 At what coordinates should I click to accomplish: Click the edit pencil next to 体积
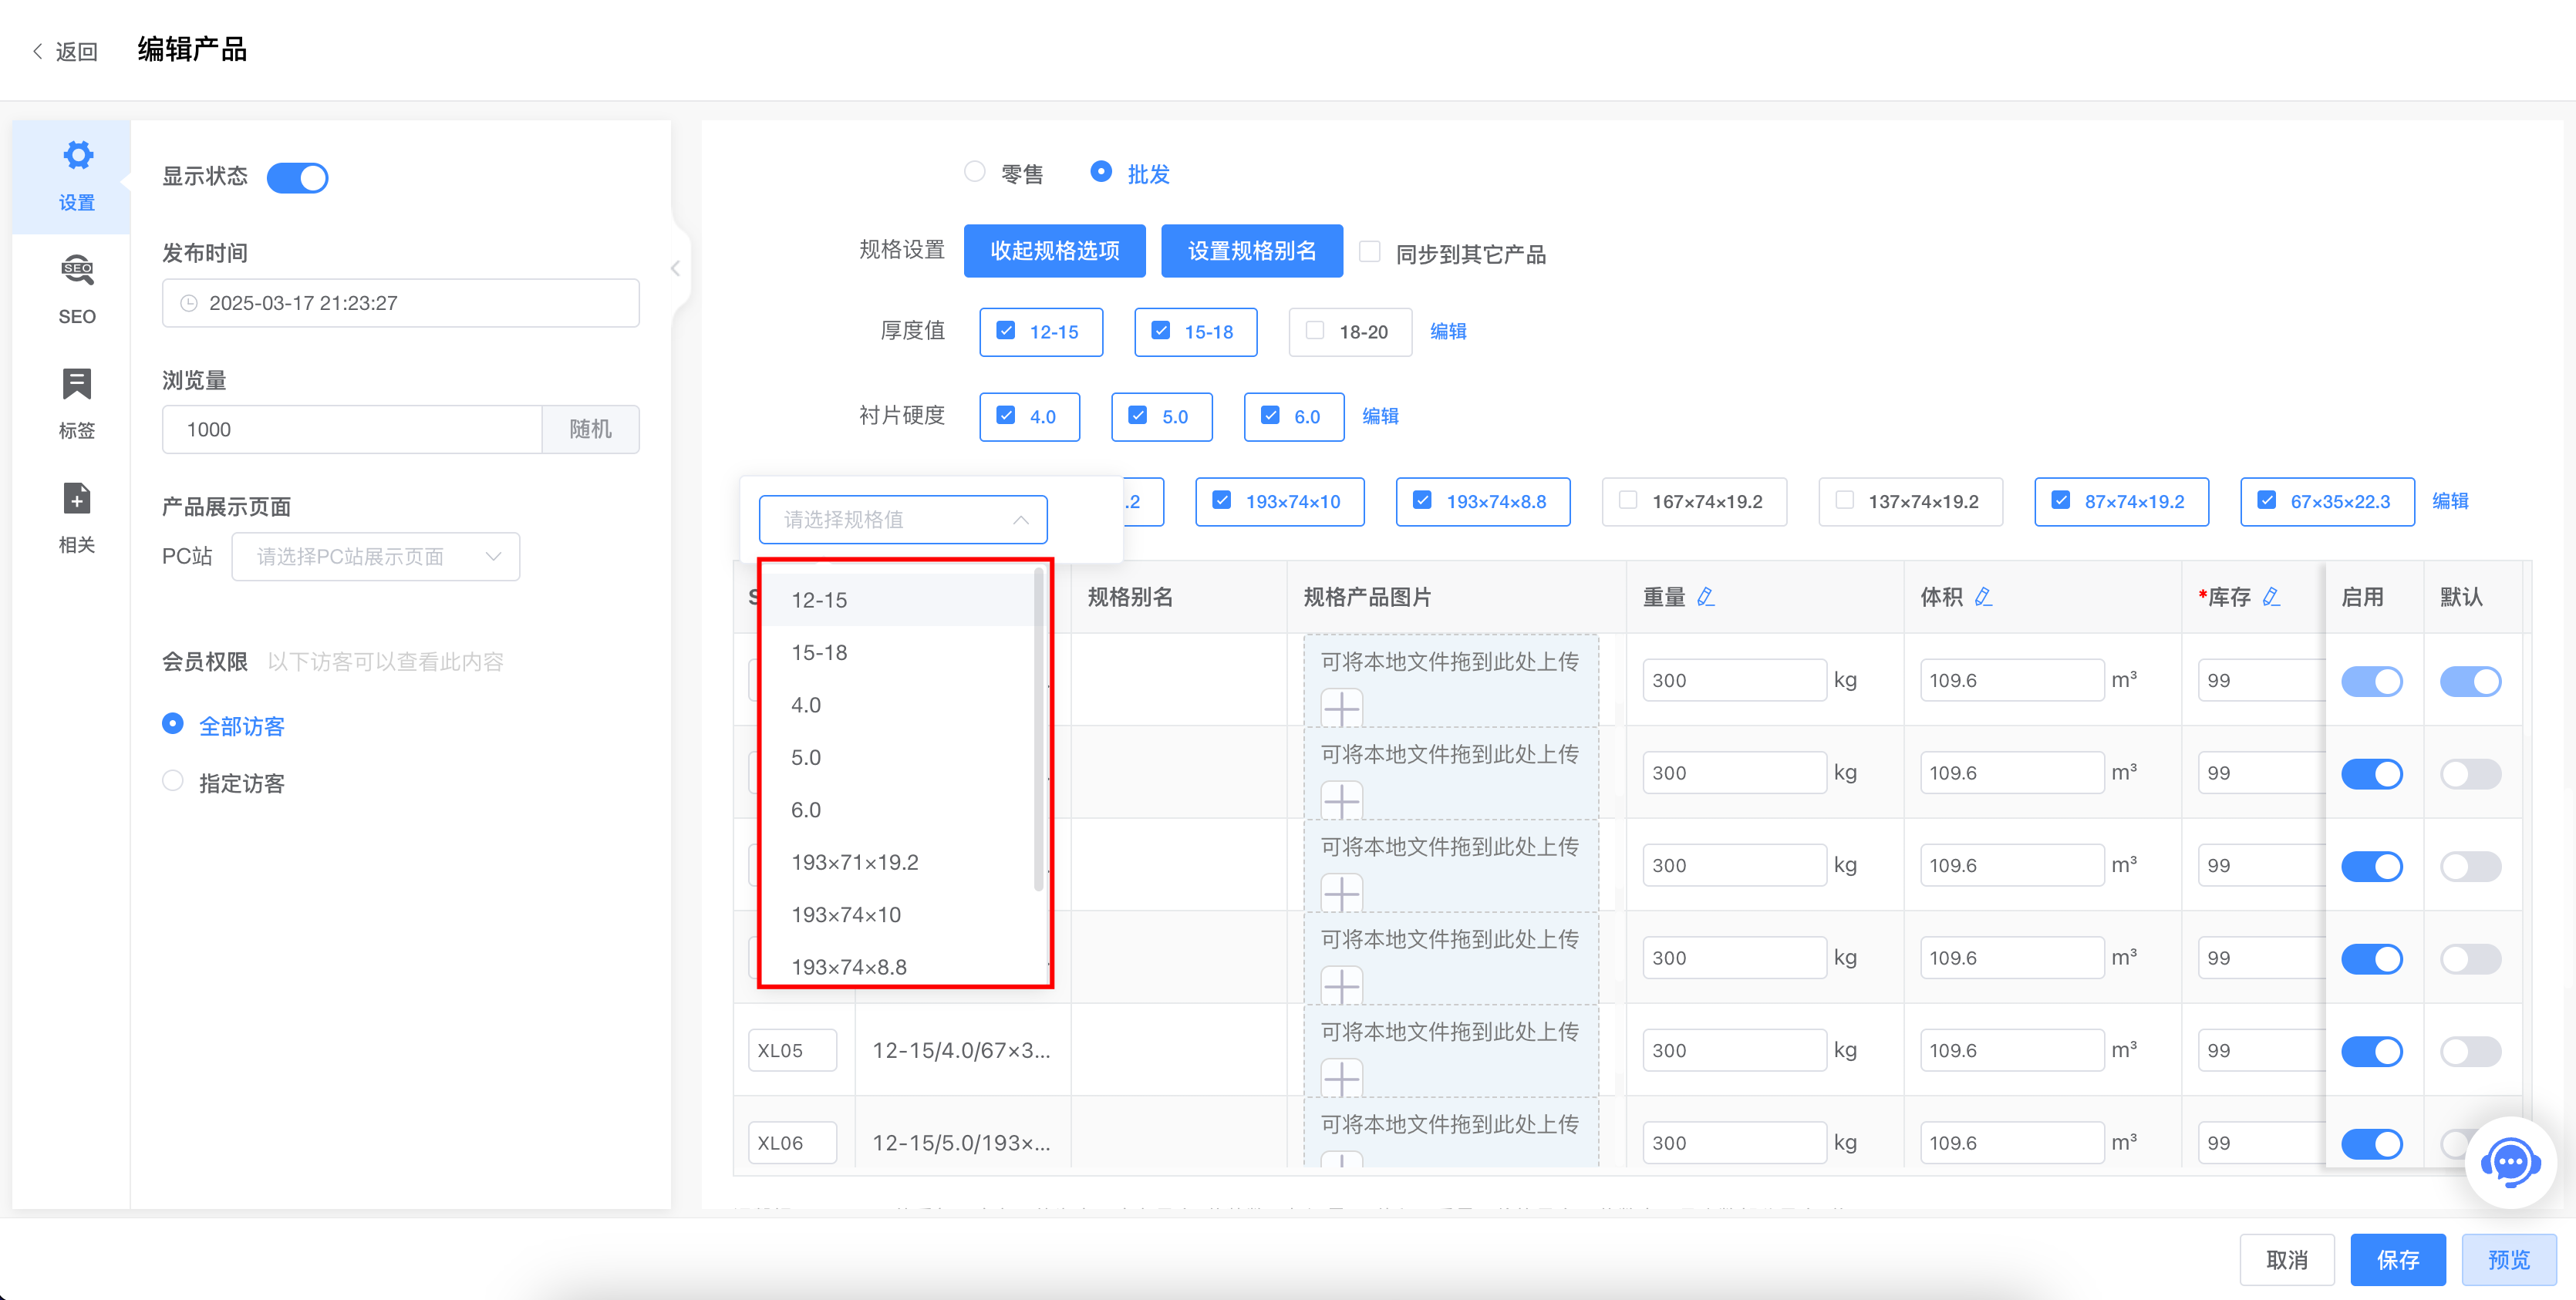pyautogui.click(x=1983, y=597)
